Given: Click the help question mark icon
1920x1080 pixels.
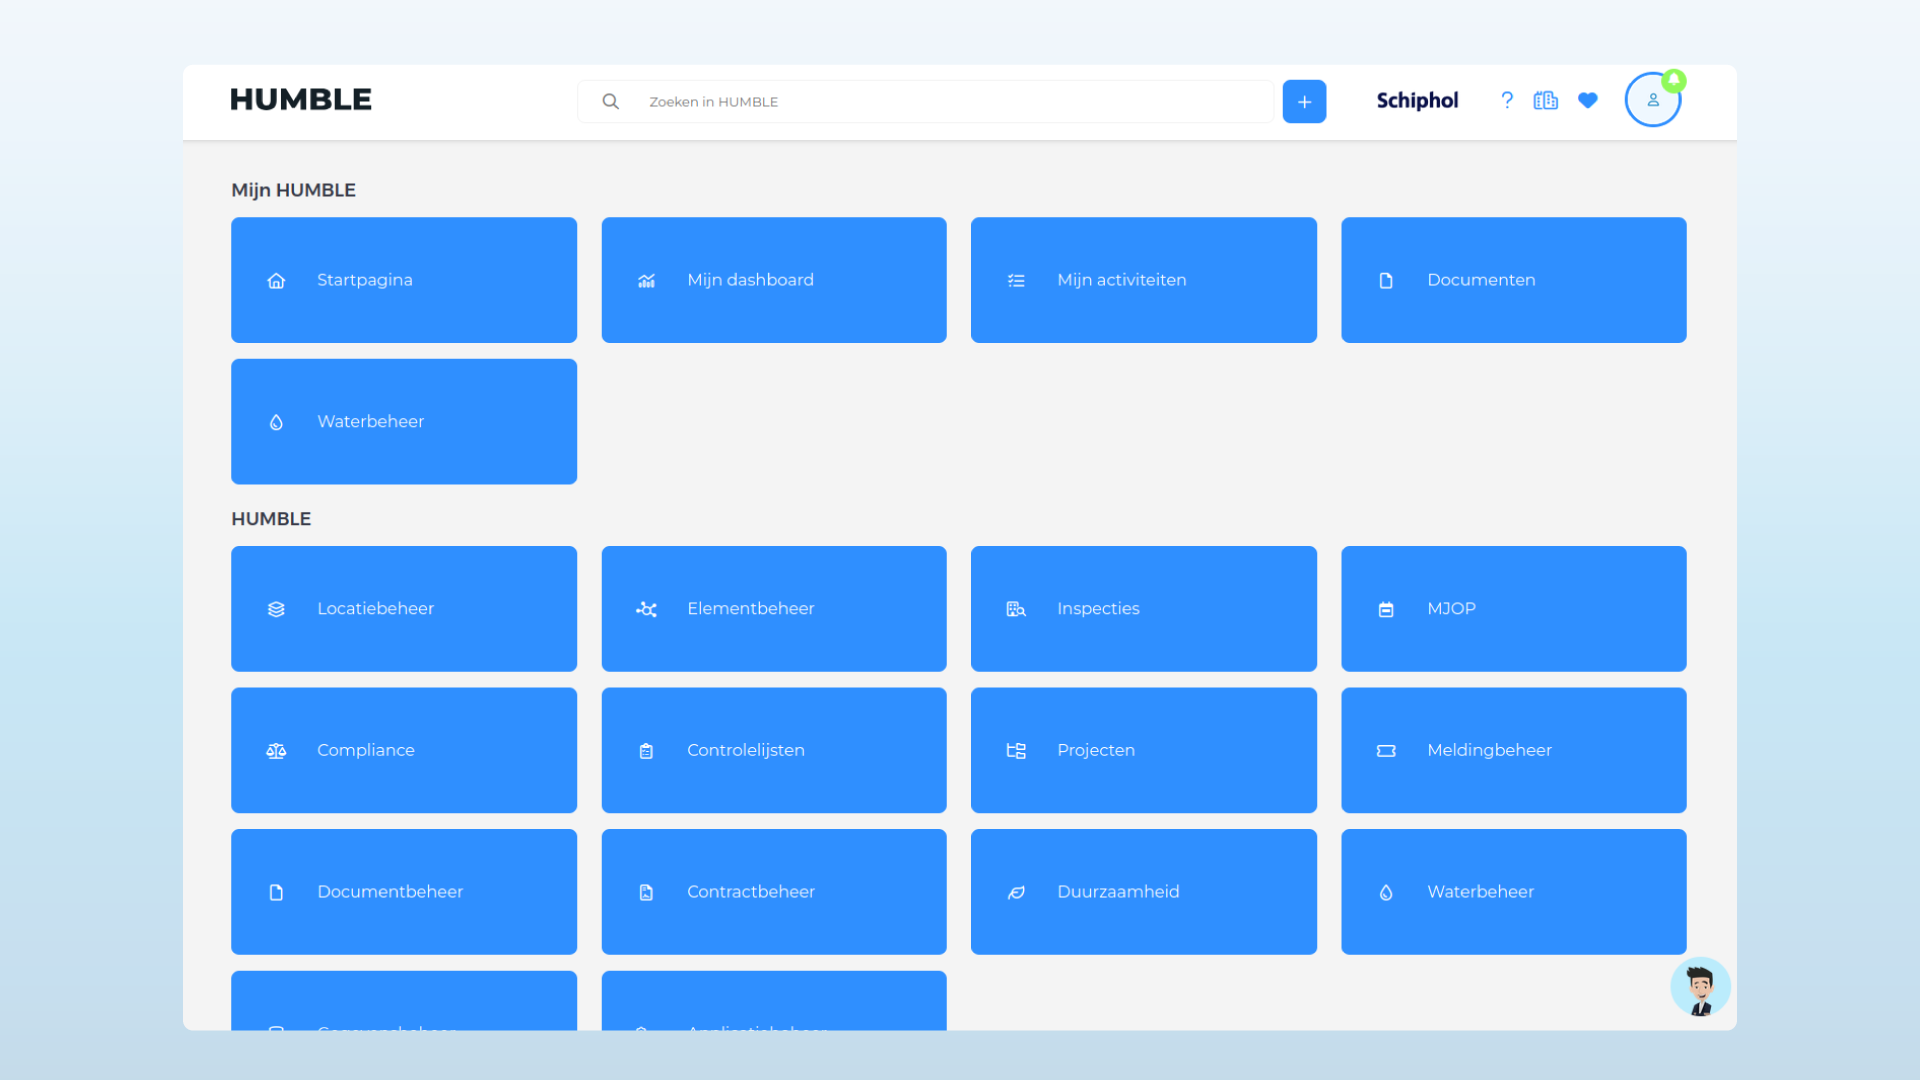Looking at the screenshot, I should point(1507,100).
